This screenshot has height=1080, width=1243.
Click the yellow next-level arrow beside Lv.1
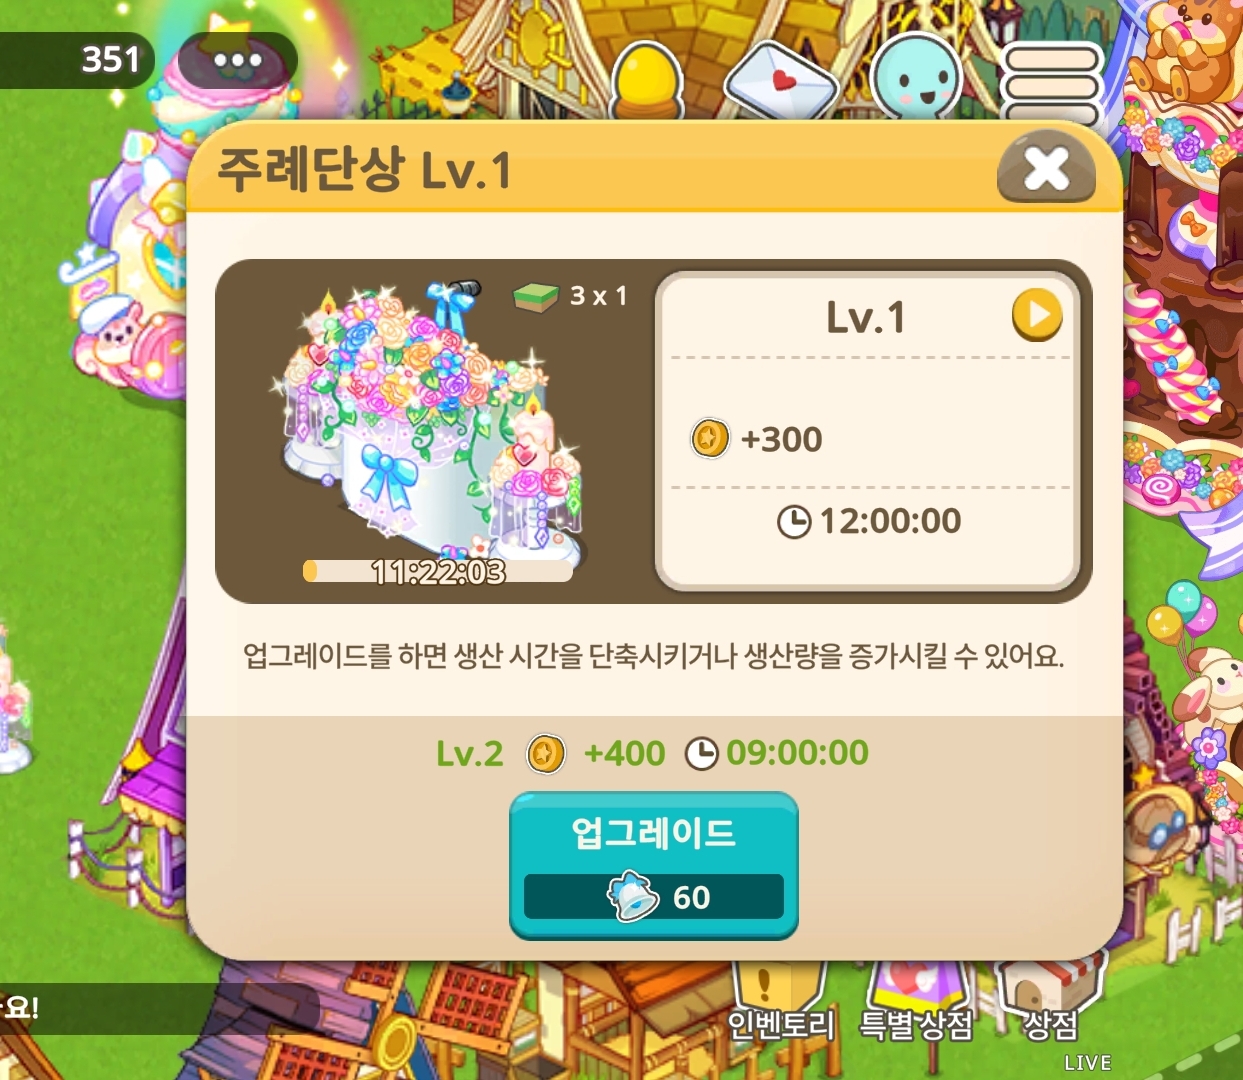tap(1037, 315)
